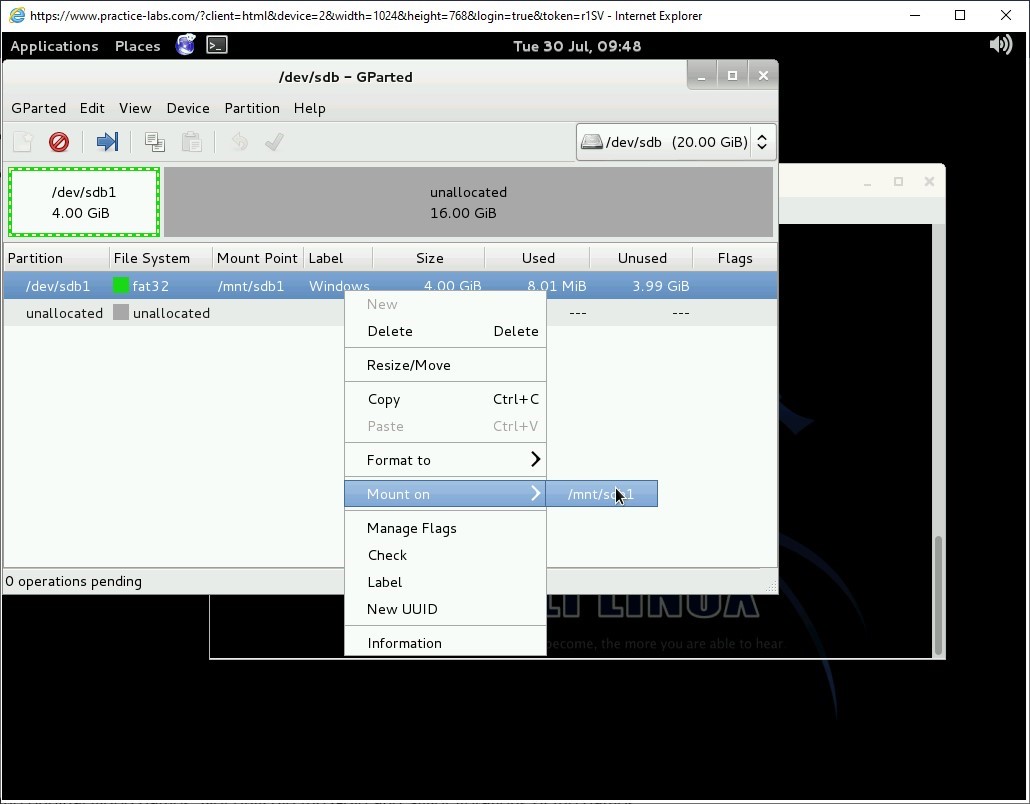Select Resize/Move from the context menu
The height and width of the screenshot is (804, 1030).
409,365
